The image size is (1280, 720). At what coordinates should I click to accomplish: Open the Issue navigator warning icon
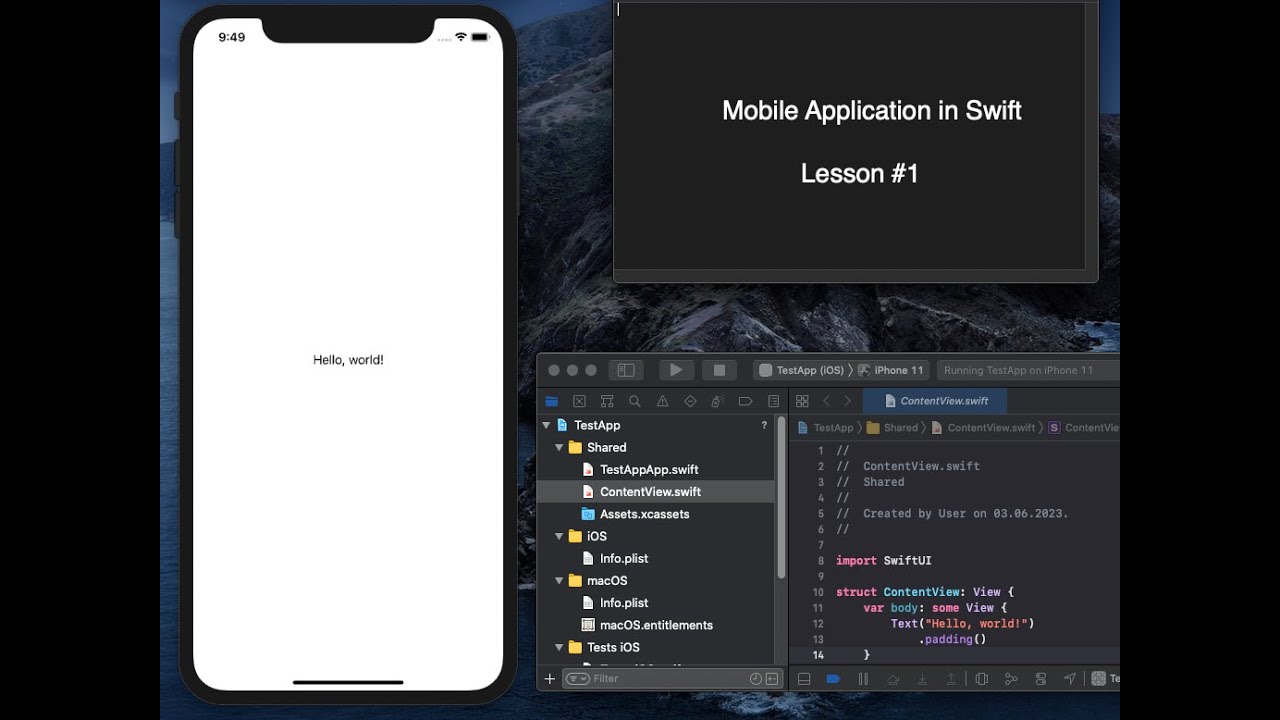coord(662,401)
